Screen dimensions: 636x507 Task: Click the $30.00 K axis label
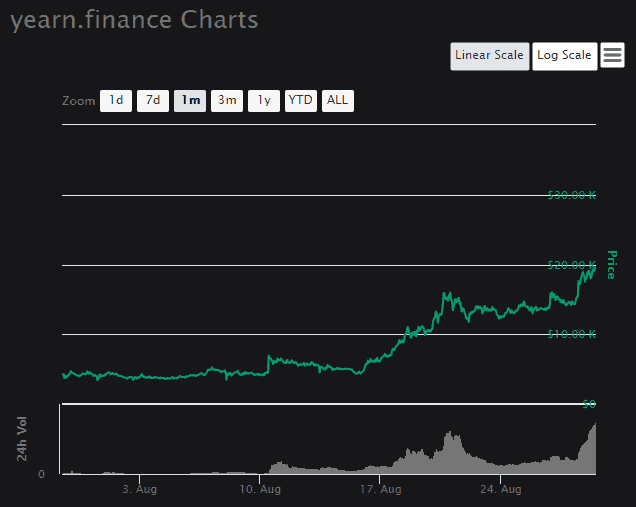pos(572,195)
